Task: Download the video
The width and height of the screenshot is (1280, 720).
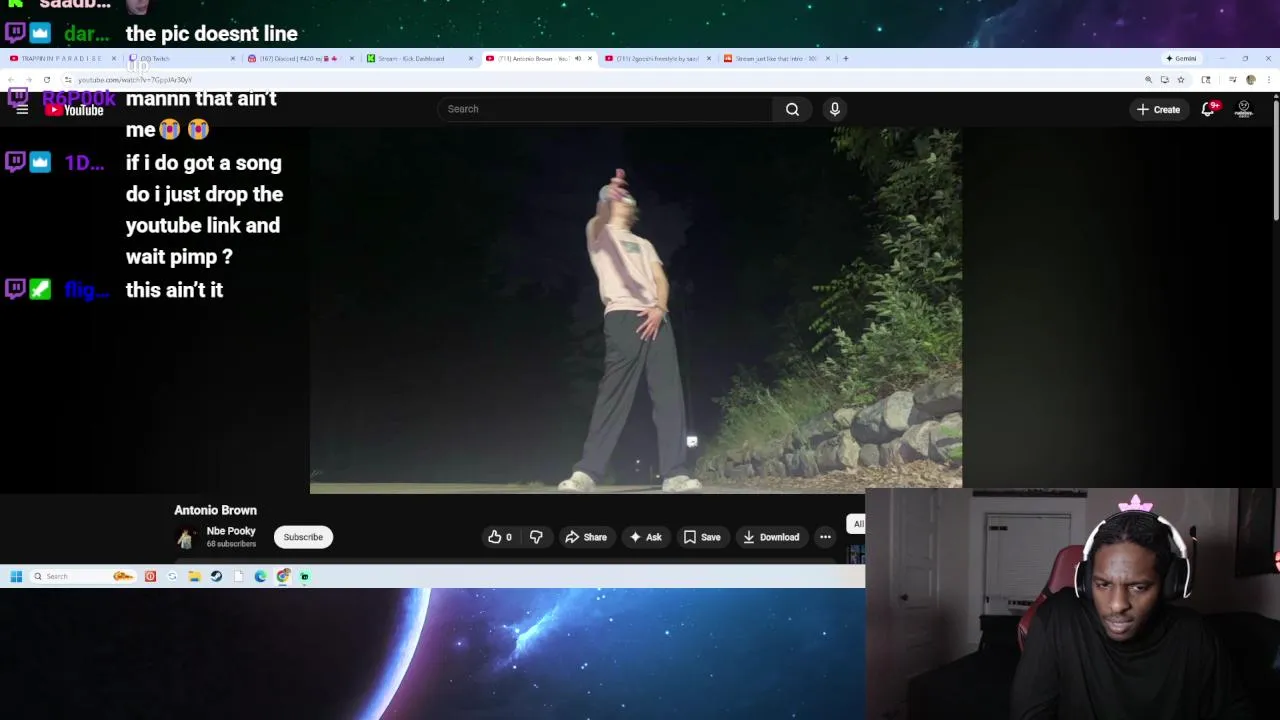Action: tap(771, 537)
